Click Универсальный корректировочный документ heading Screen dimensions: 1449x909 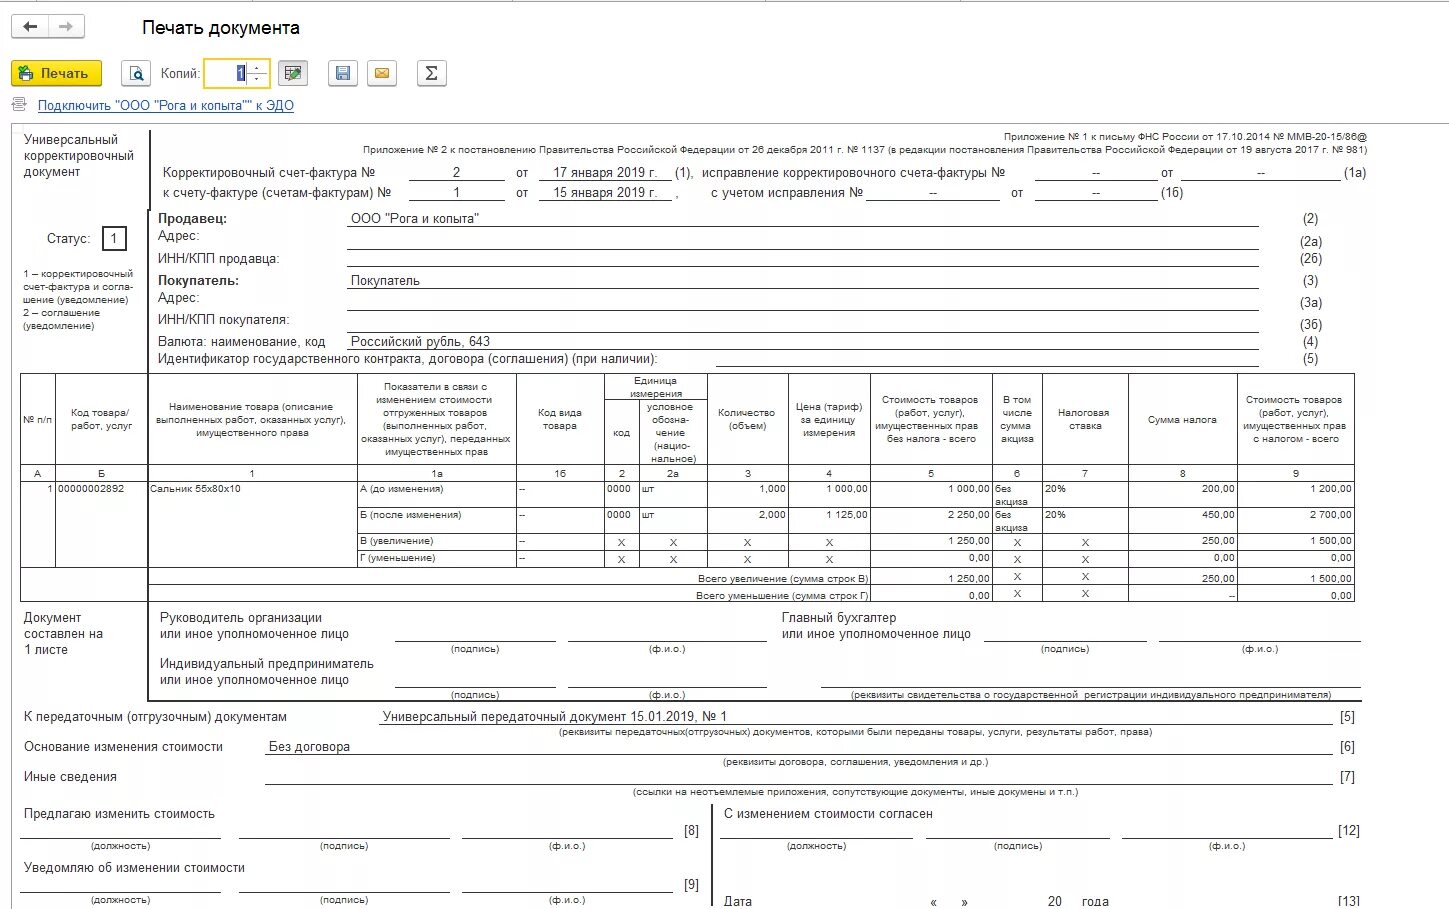[79, 156]
